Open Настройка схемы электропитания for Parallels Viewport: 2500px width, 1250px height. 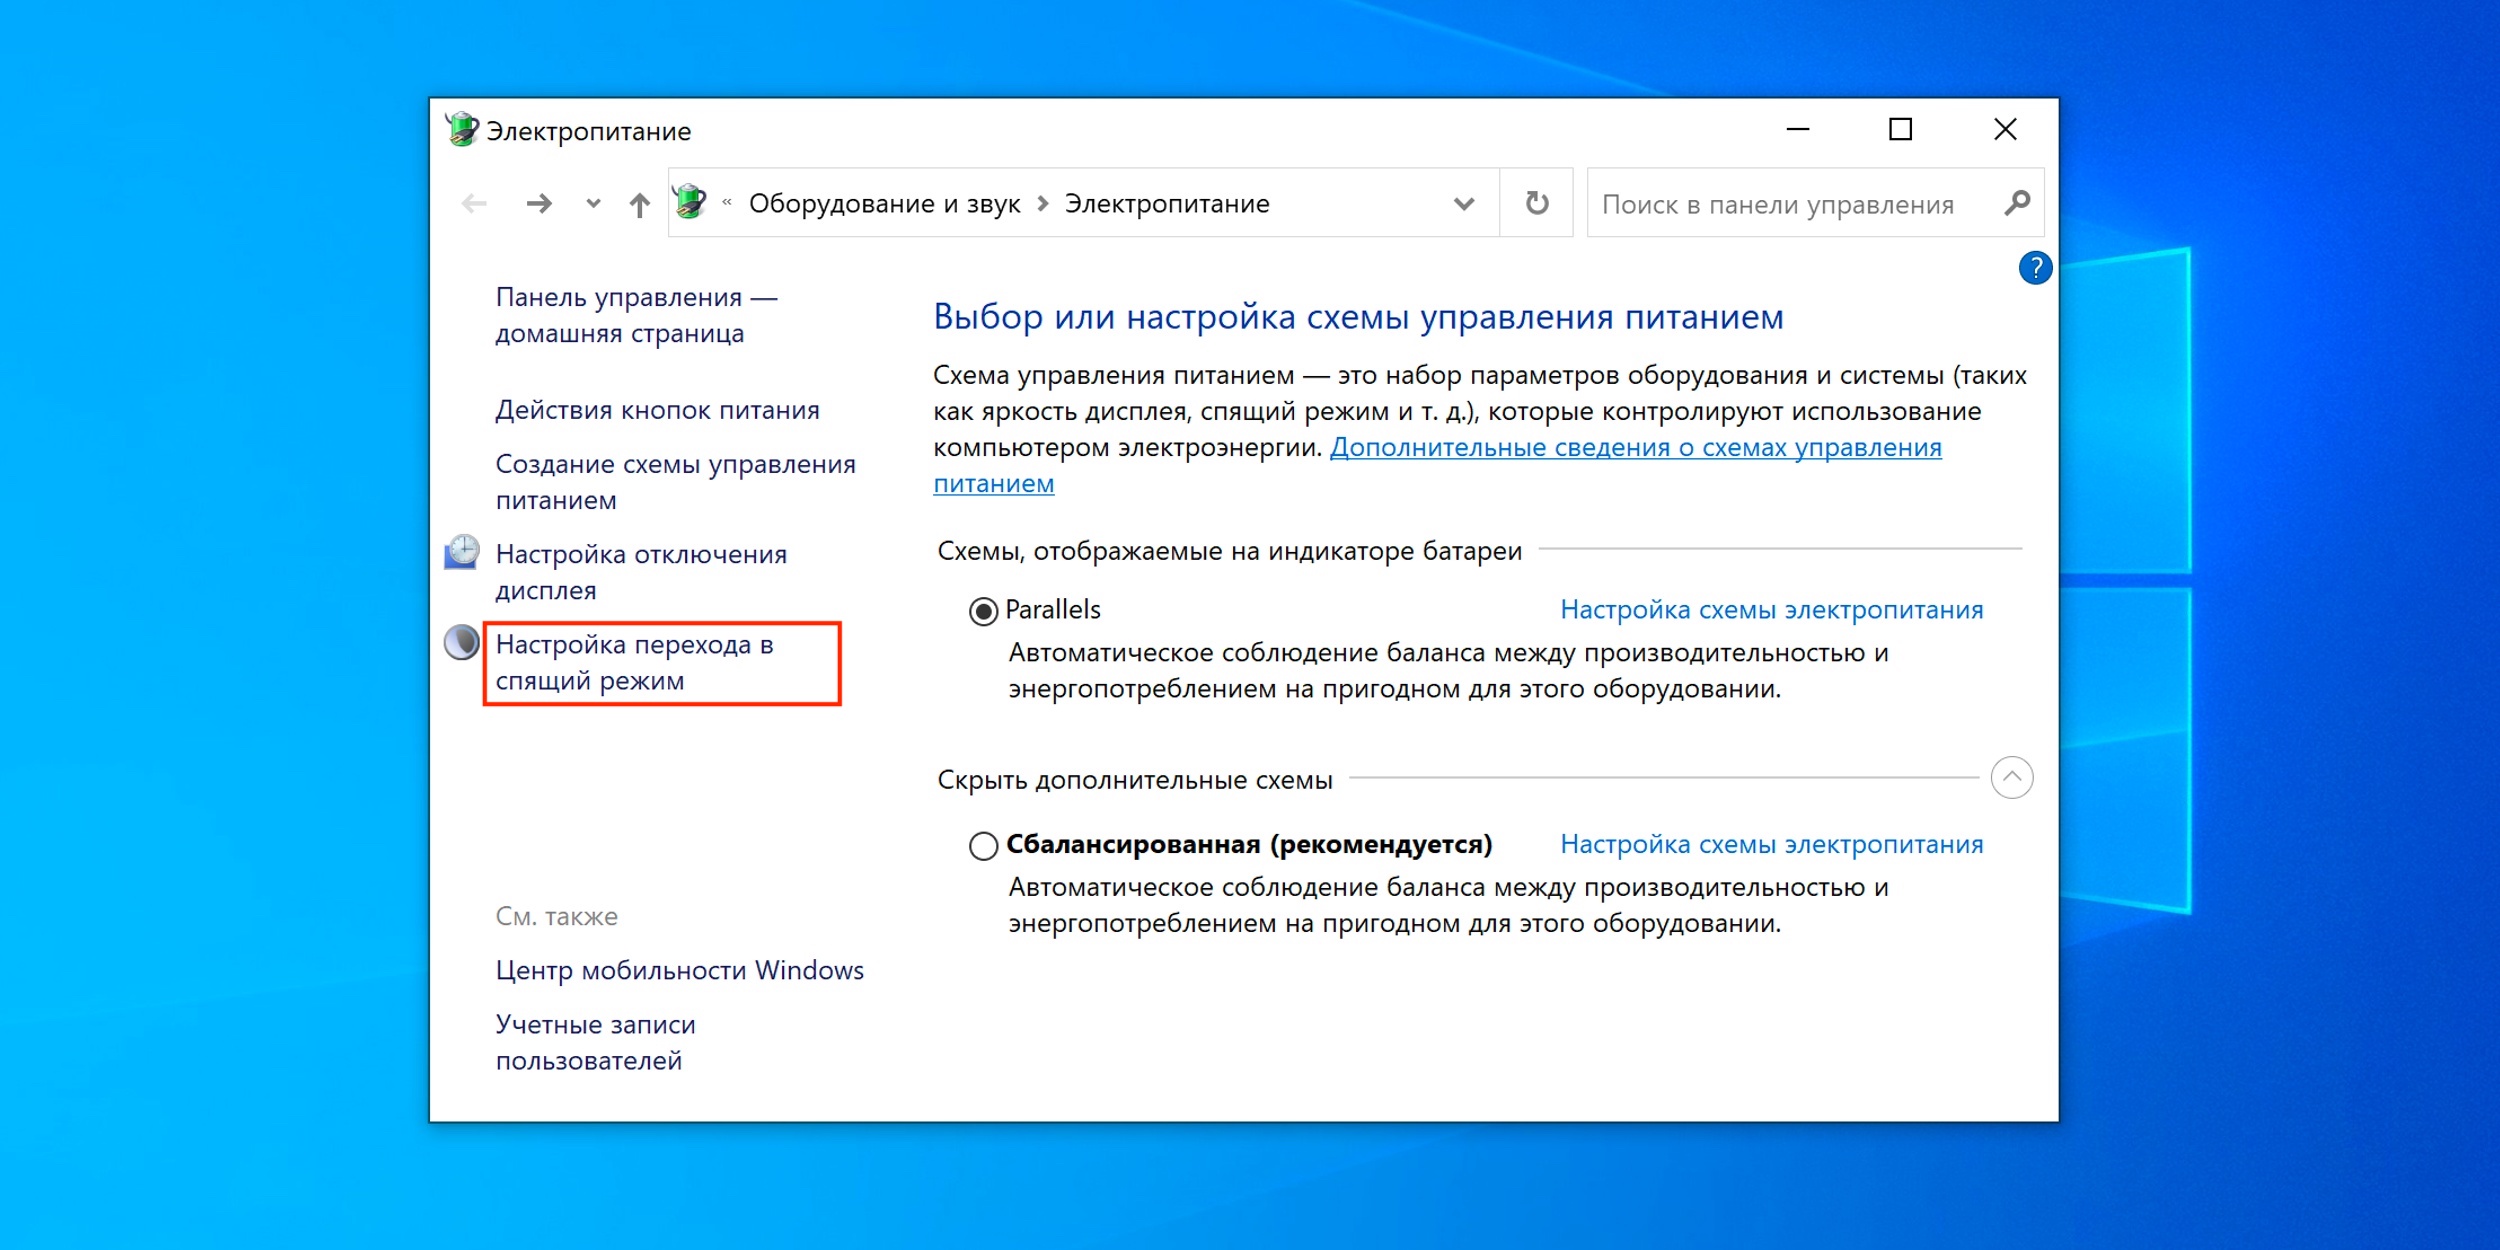tap(1771, 610)
